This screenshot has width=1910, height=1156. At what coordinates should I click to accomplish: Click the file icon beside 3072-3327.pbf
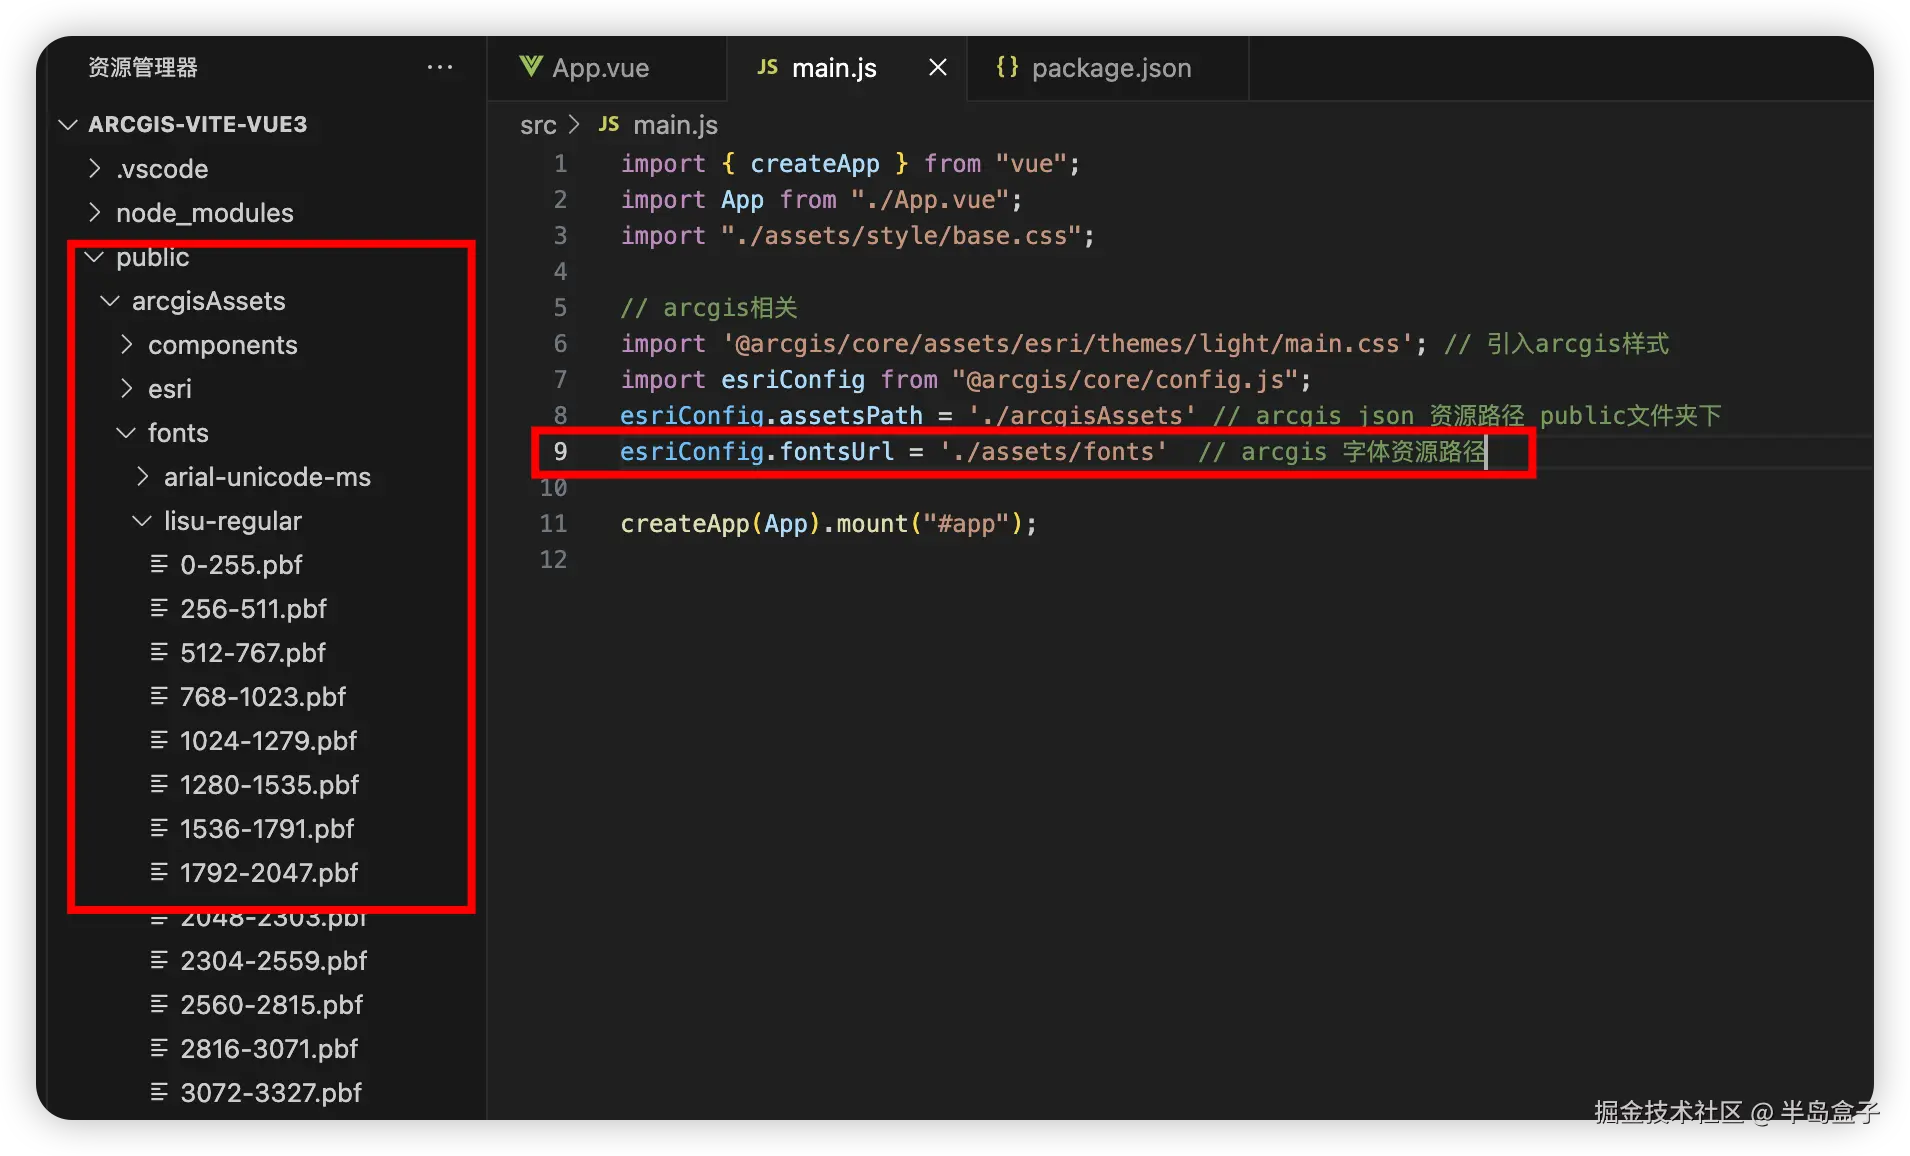159,1092
